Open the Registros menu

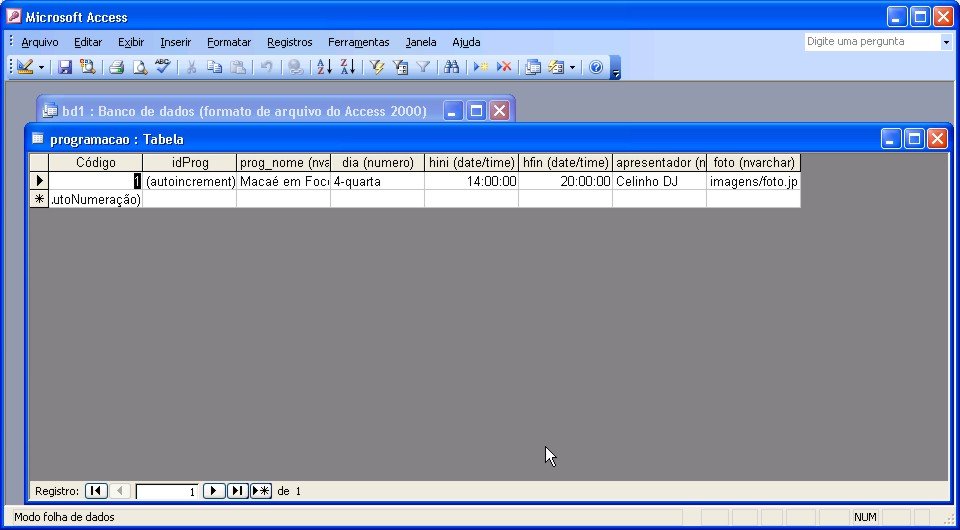(x=289, y=42)
